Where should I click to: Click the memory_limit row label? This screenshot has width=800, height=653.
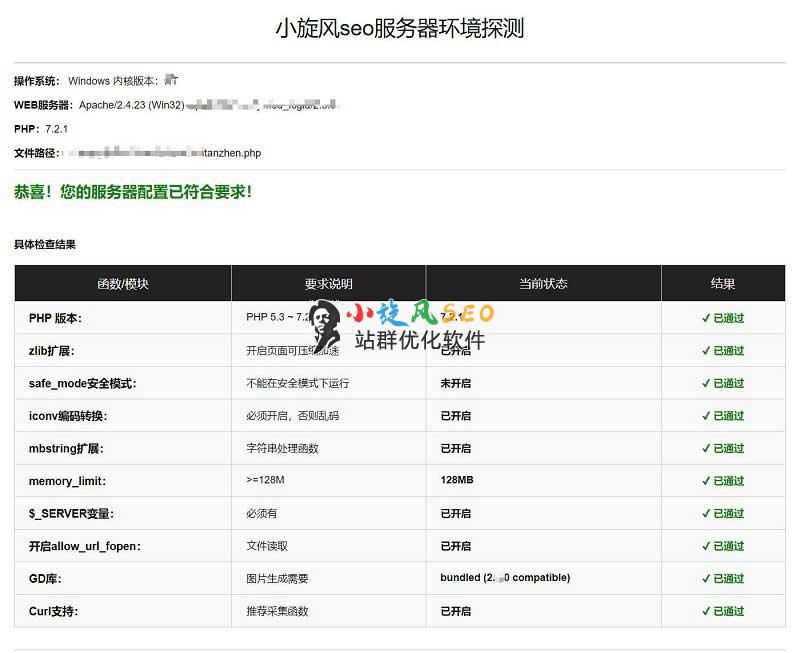click(x=67, y=481)
